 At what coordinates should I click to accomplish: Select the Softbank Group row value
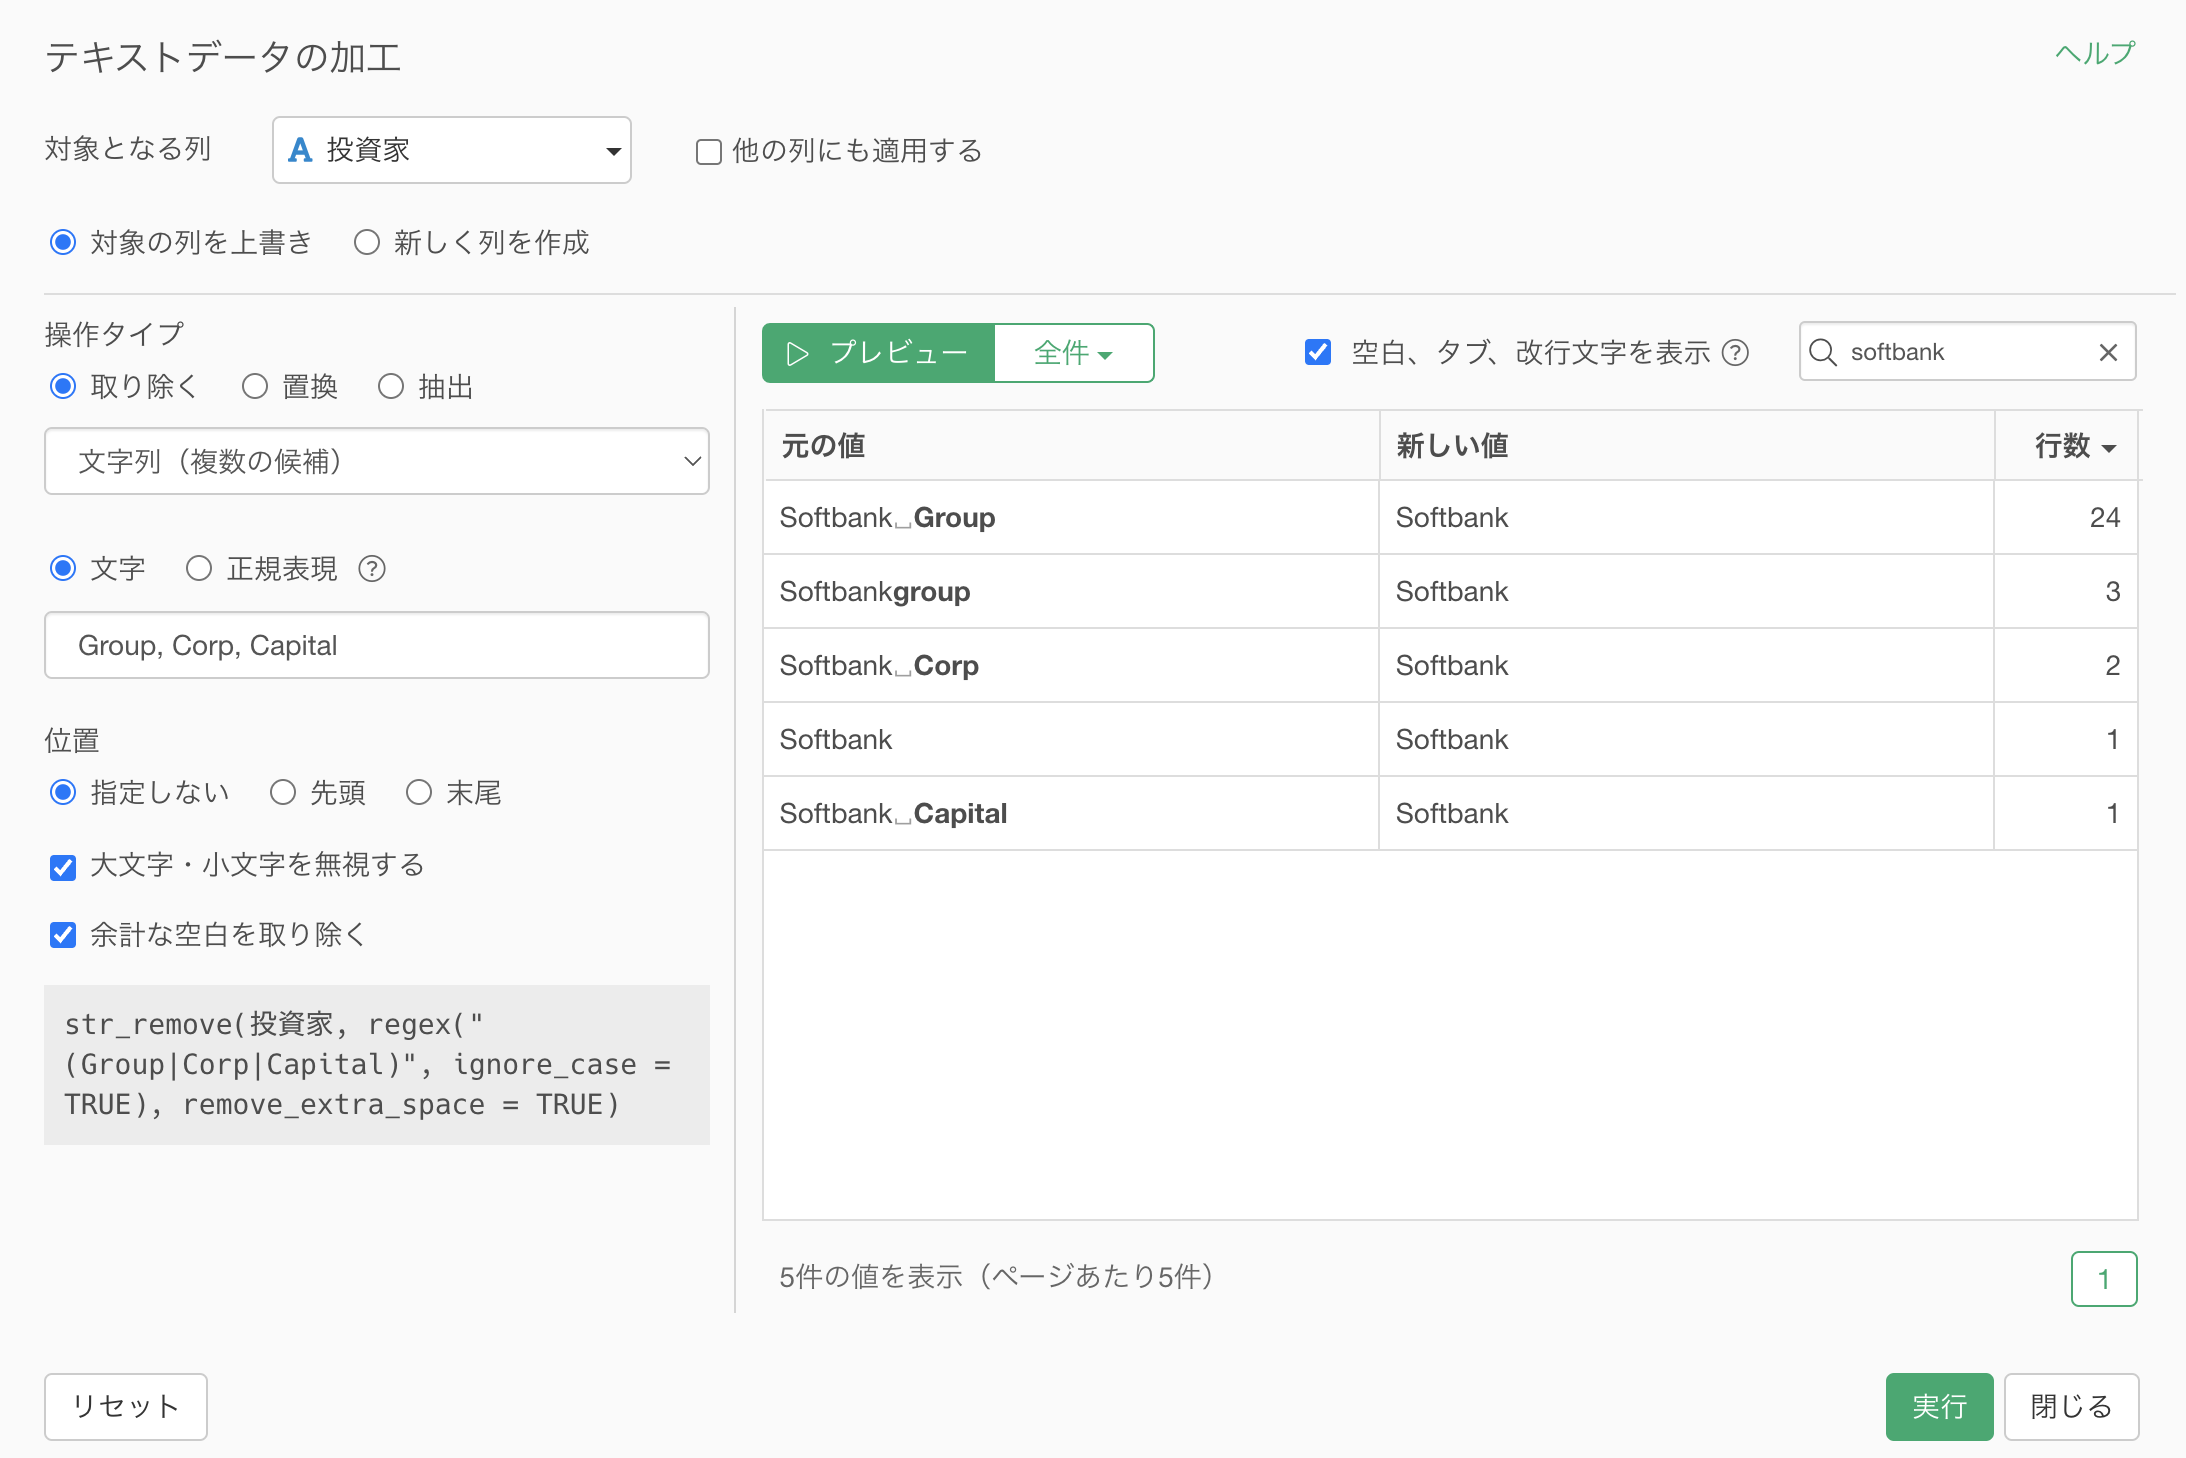pos(887,518)
